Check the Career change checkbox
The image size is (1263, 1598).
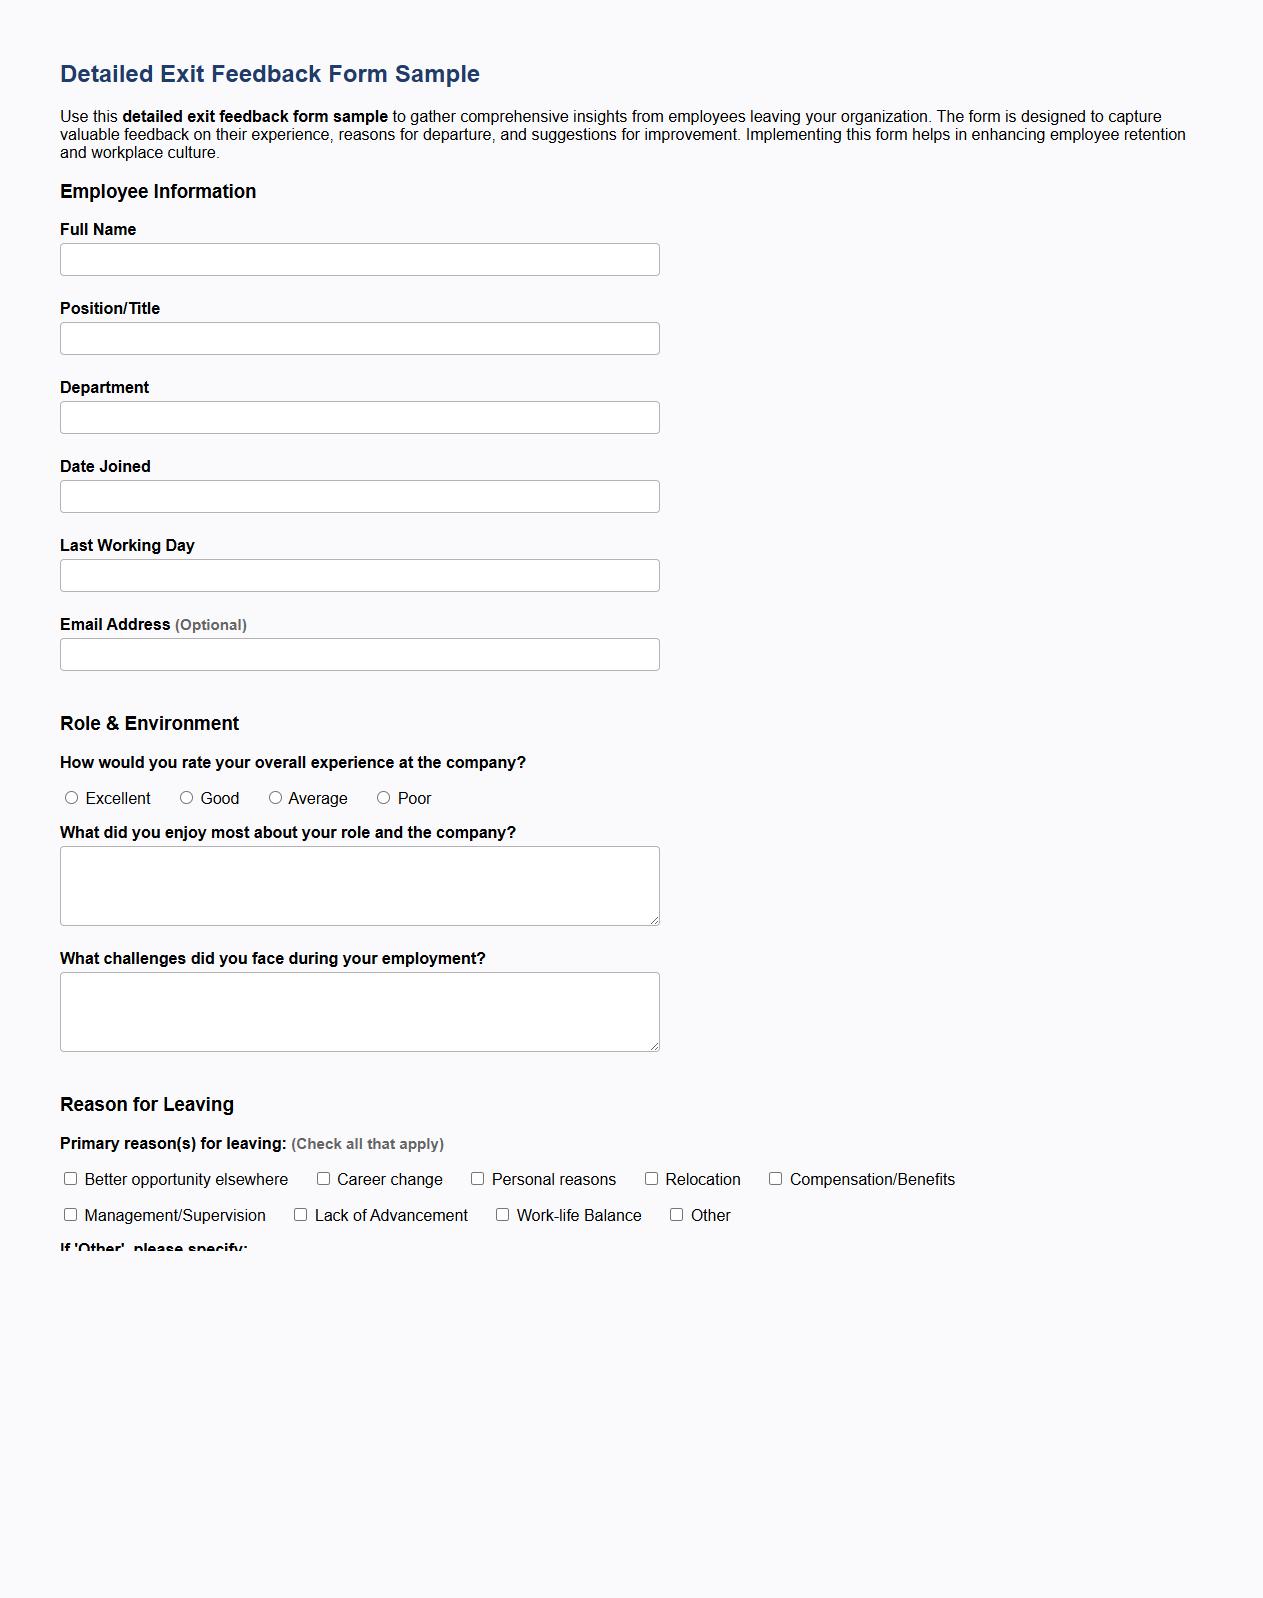[x=324, y=1179]
